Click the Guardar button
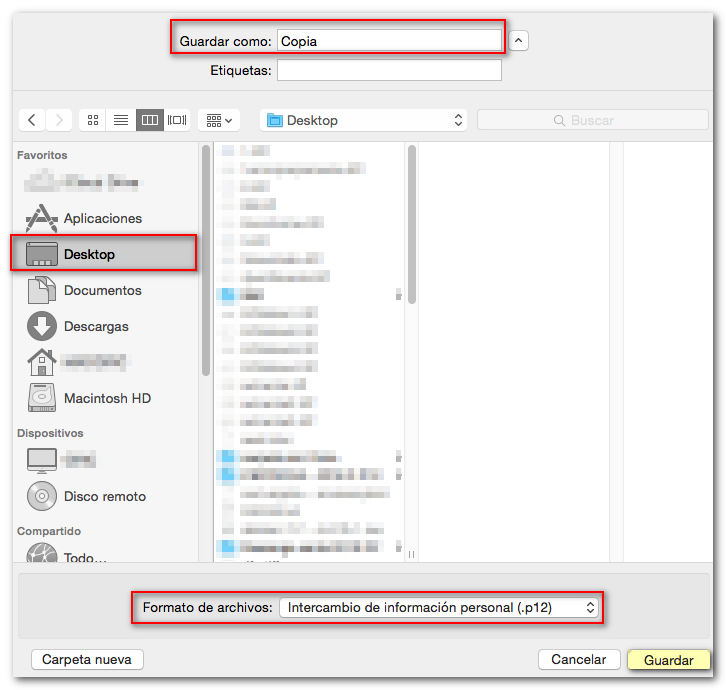 (668, 660)
